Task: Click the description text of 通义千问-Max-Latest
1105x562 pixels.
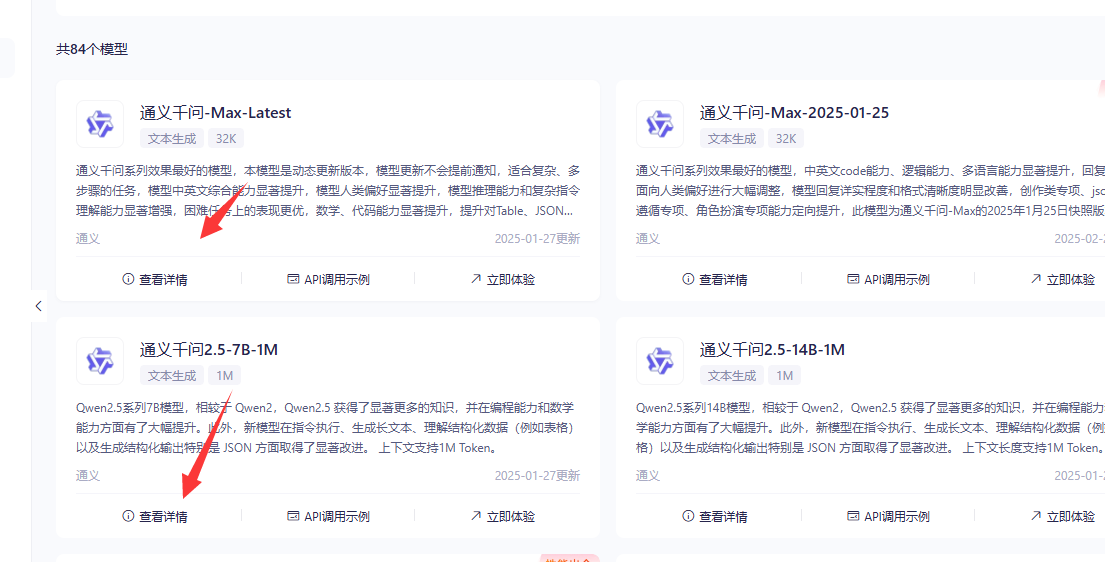Action: click(x=328, y=190)
